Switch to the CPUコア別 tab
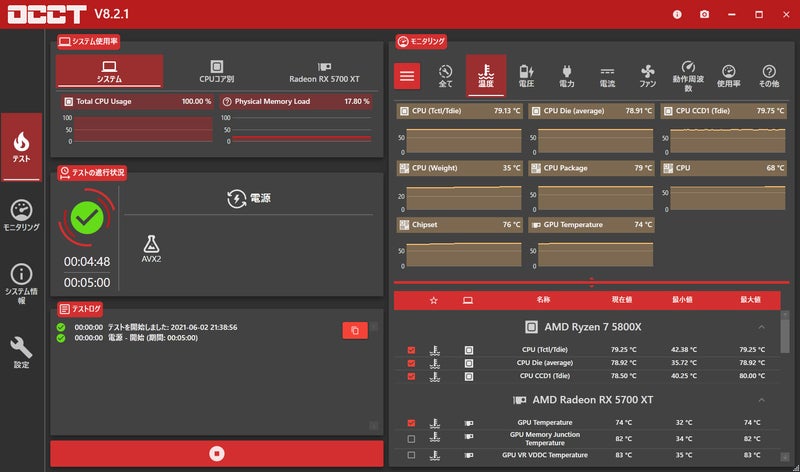The image size is (800, 472). pos(216,71)
